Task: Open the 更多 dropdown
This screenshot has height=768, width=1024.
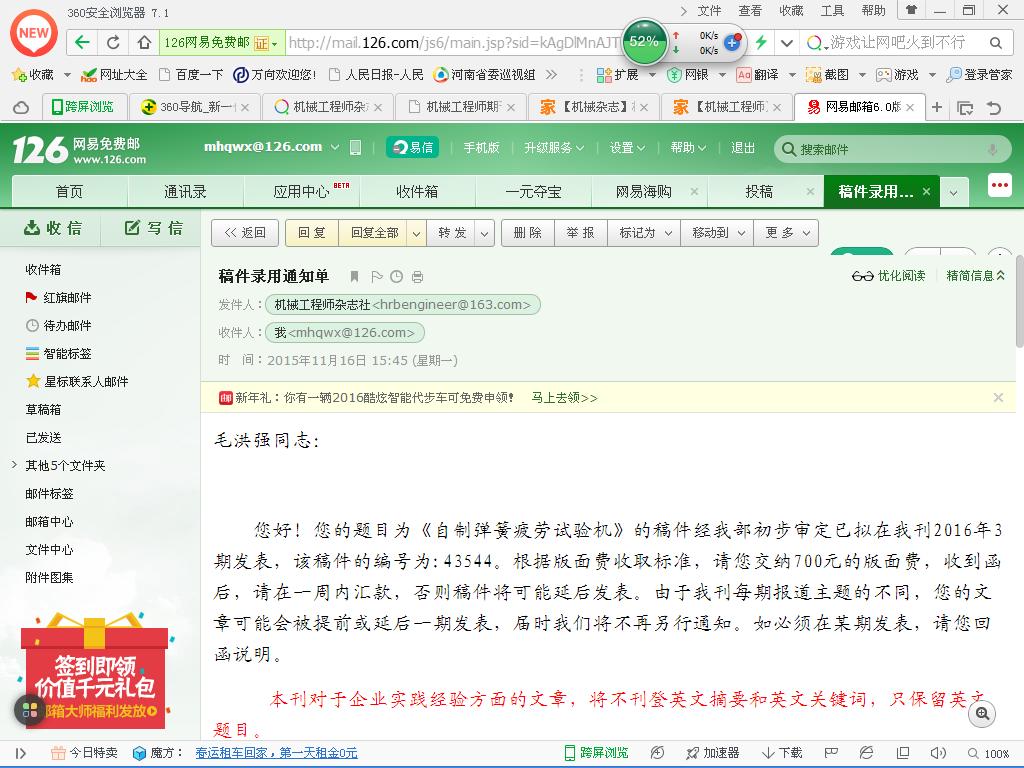Action: pos(786,233)
